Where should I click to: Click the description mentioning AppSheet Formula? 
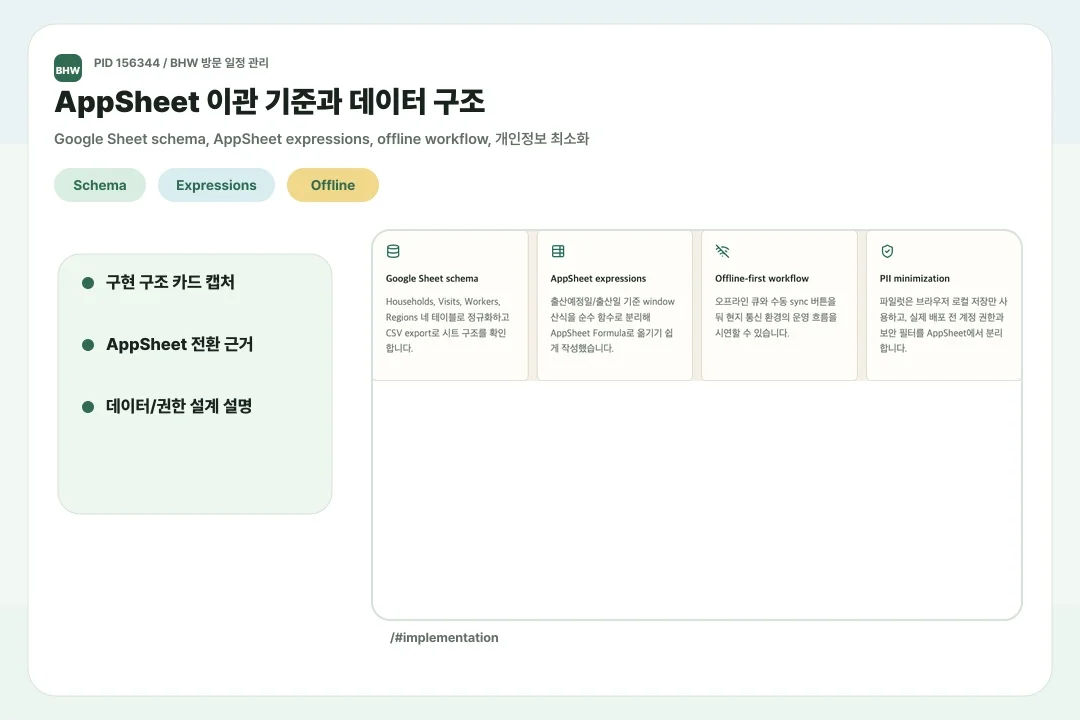point(612,325)
